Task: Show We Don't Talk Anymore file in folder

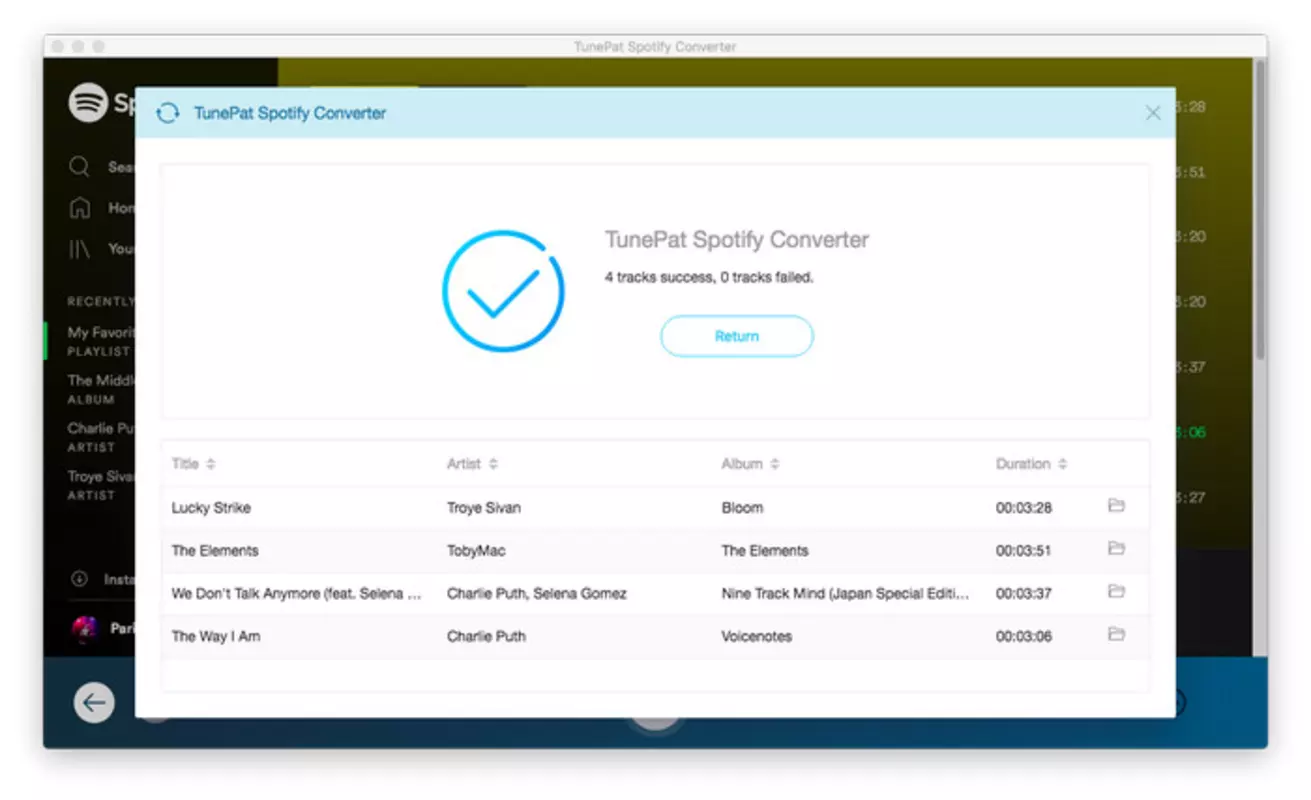Action: pos(1116,592)
